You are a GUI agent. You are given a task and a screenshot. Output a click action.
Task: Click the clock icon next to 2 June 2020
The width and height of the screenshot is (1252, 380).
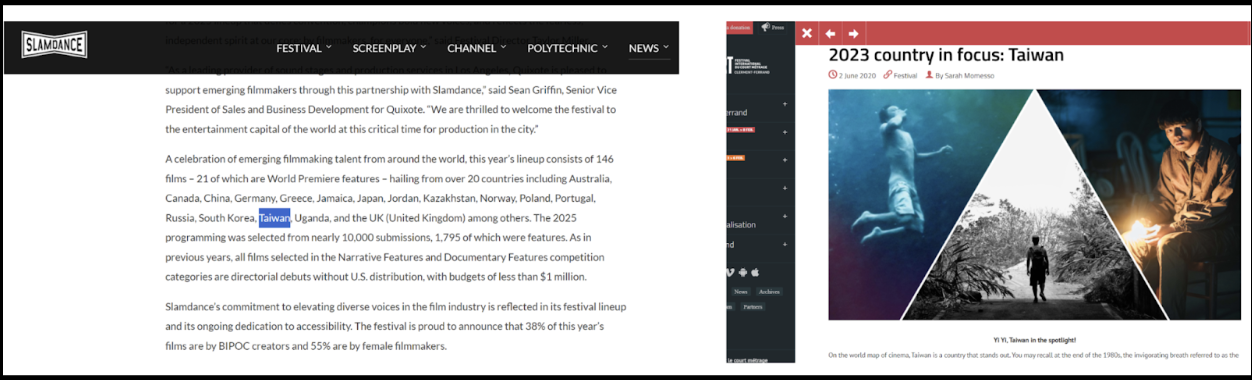pyautogui.click(x=833, y=75)
